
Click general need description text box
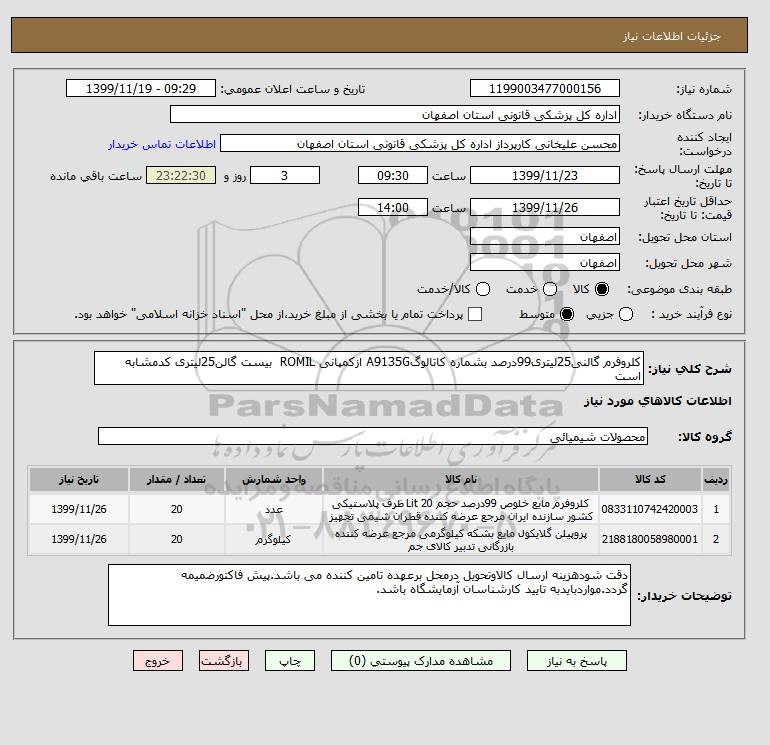tap(369, 368)
